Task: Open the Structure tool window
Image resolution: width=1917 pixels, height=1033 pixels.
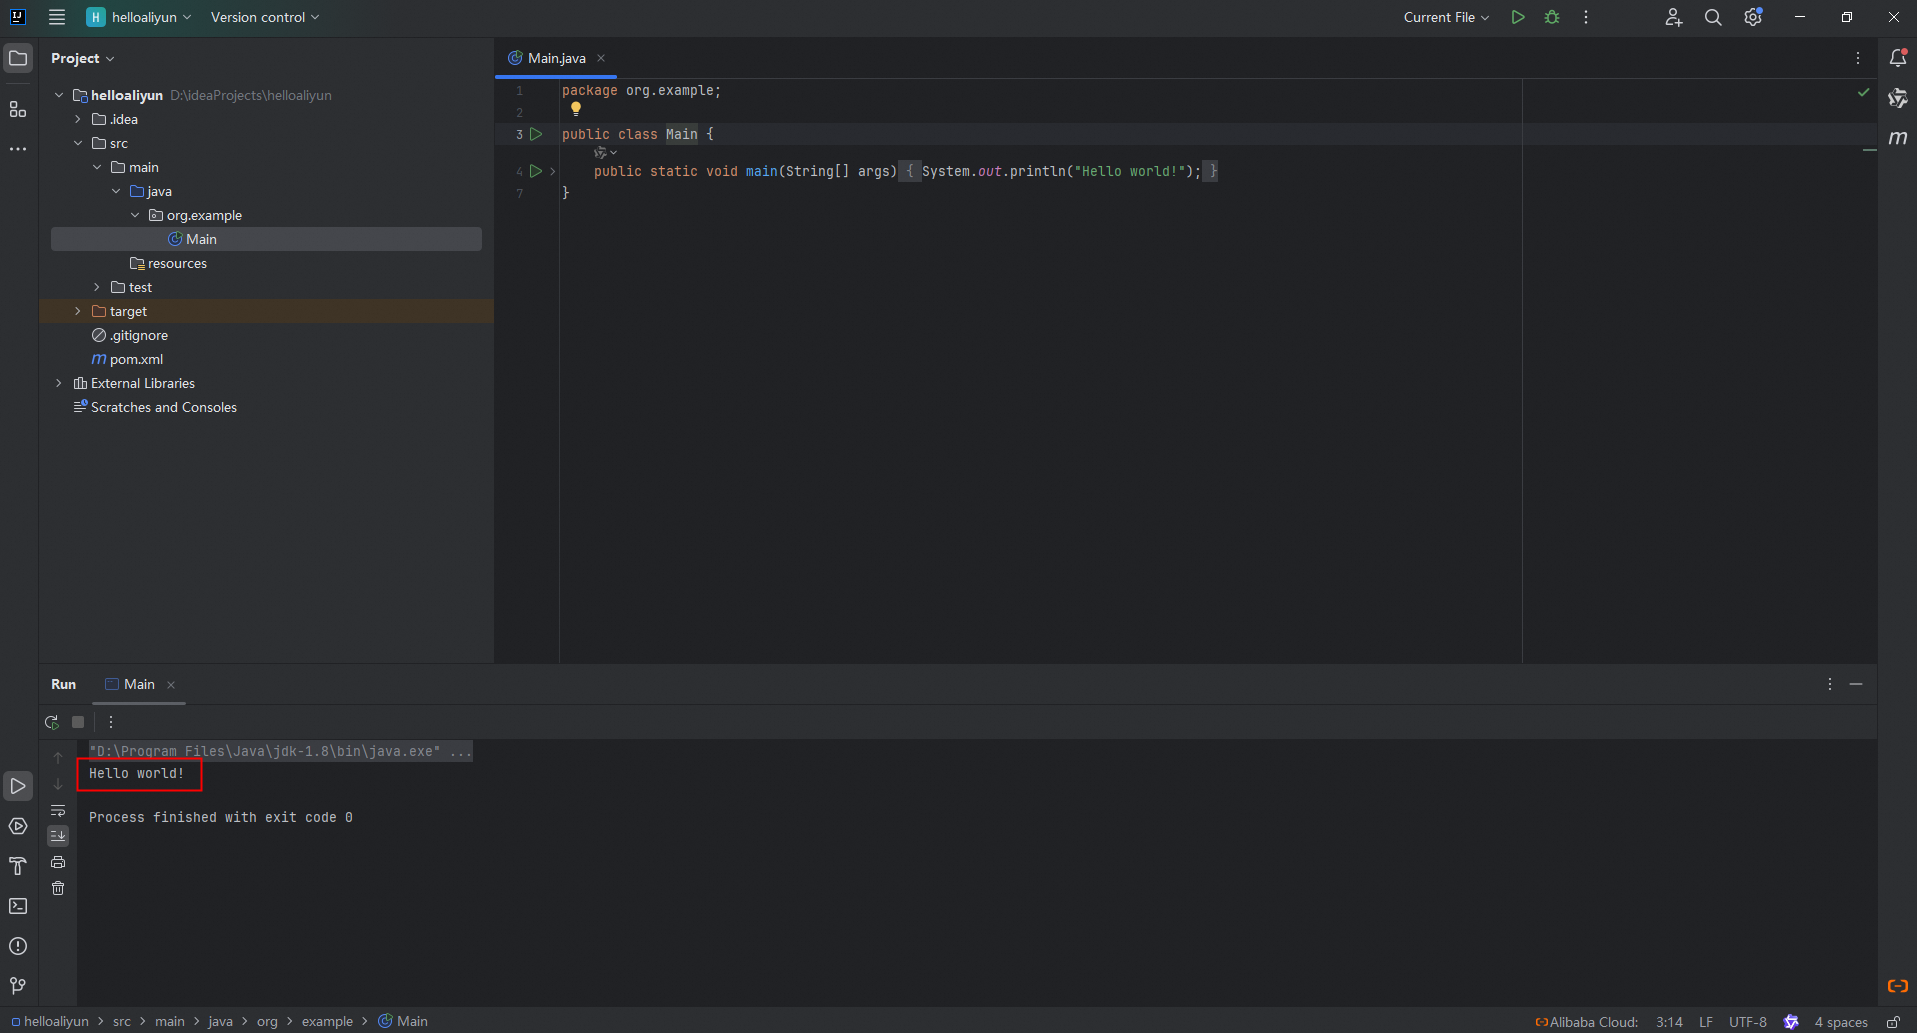Action: 18,109
